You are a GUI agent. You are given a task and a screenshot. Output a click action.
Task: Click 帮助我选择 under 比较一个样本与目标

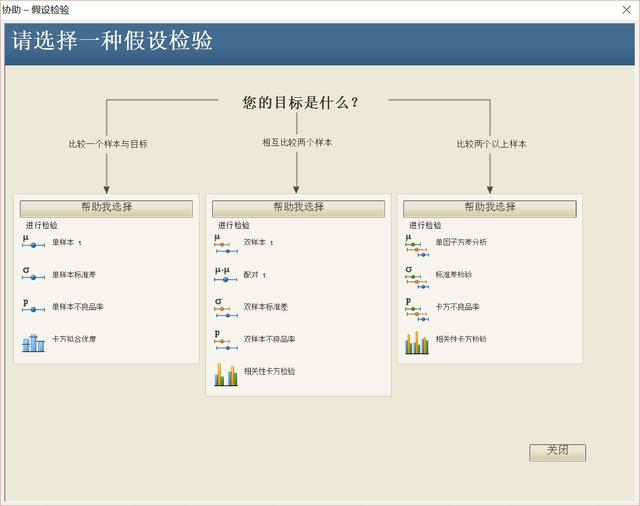(x=106, y=209)
